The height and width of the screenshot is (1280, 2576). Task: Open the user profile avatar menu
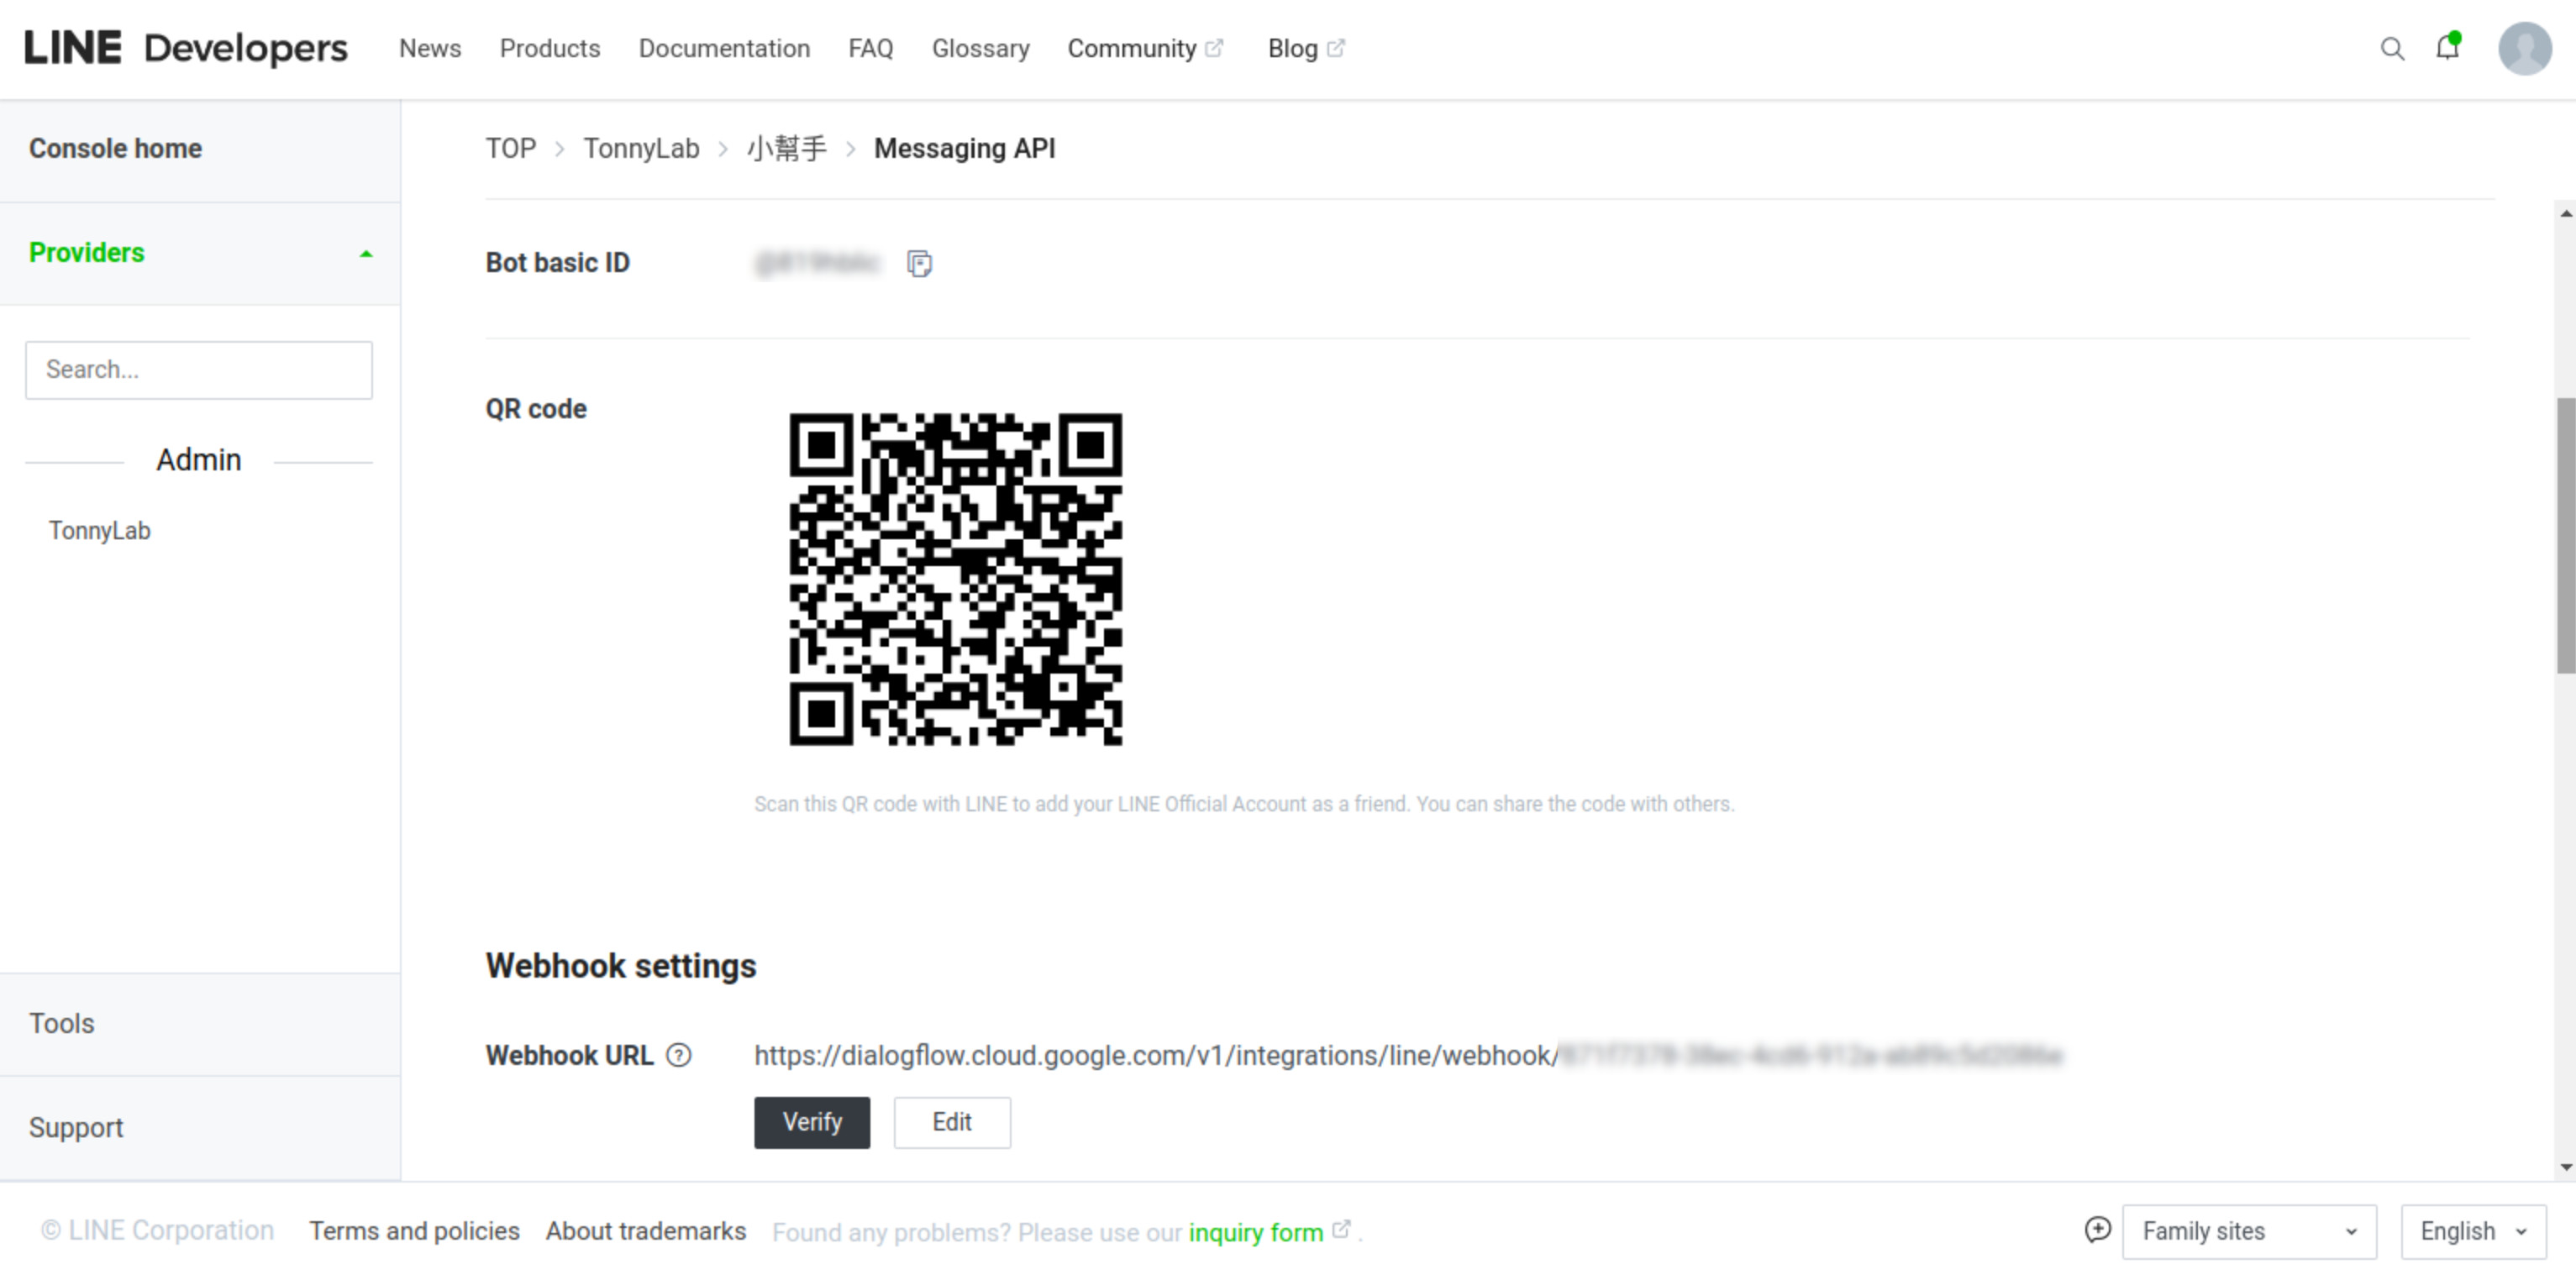(x=2524, y=48)
